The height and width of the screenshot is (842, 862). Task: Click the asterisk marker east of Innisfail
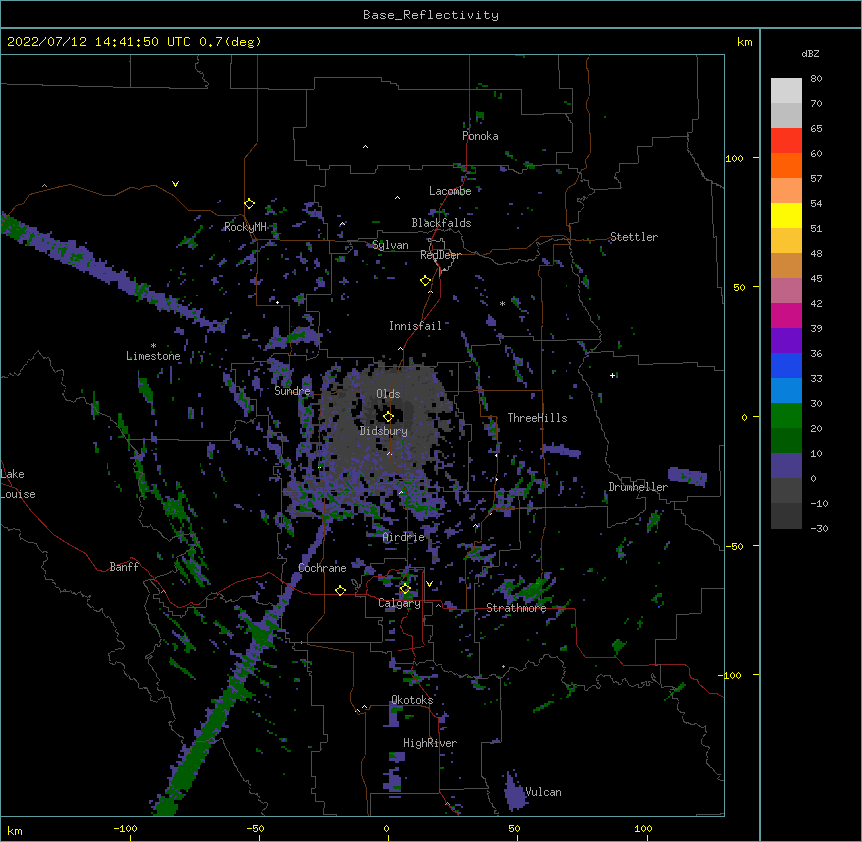click(502, 304)
